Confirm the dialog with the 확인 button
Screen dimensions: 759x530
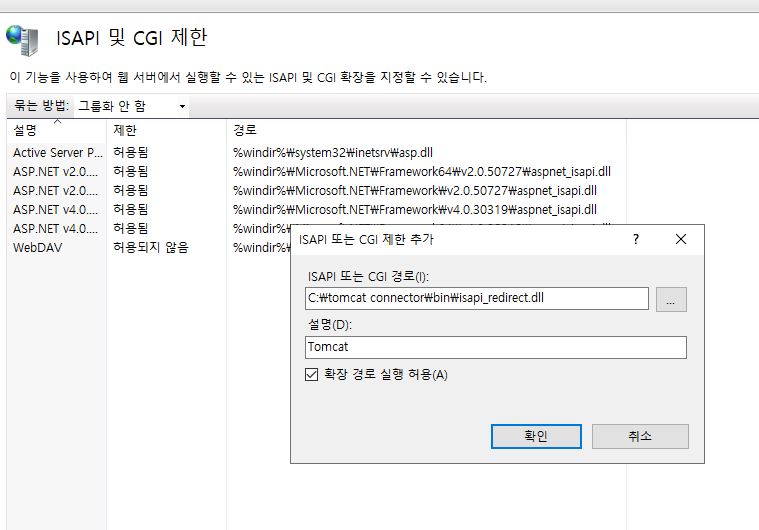(x=536, y=437)
